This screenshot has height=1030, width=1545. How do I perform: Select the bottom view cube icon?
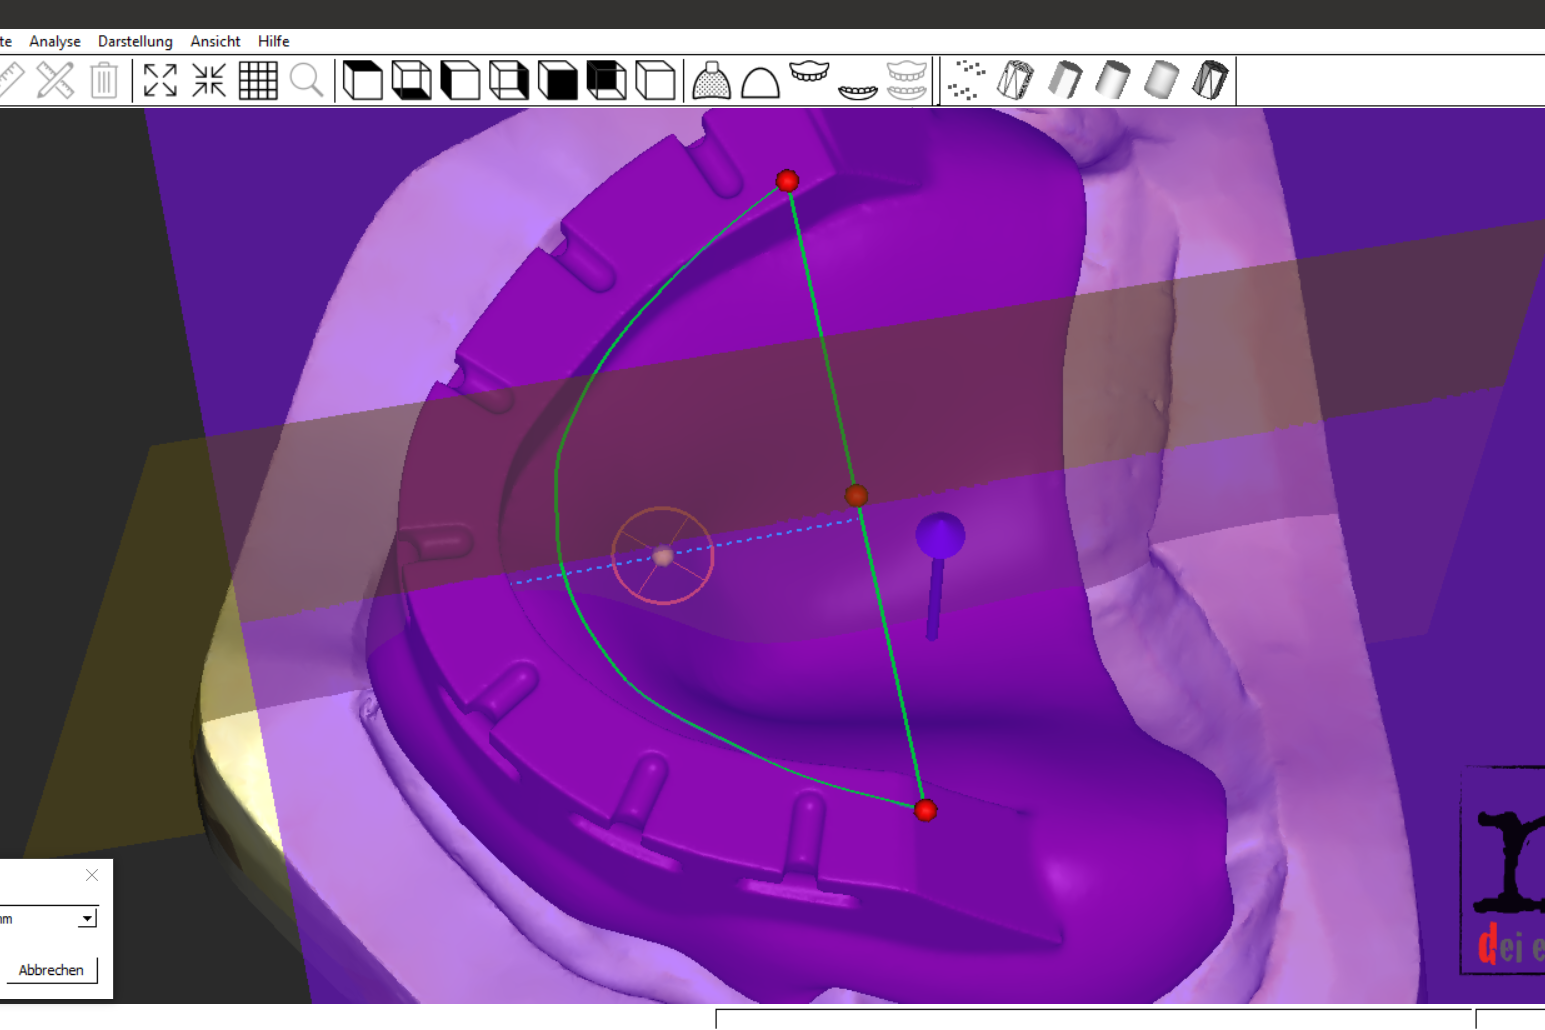click(411, 80)
